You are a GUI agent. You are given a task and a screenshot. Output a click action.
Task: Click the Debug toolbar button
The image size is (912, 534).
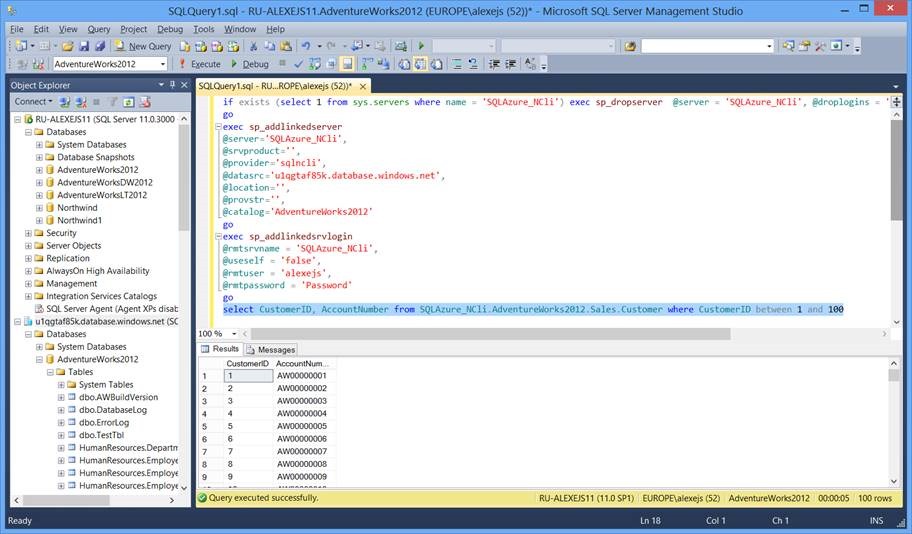[x=250, y=64]
